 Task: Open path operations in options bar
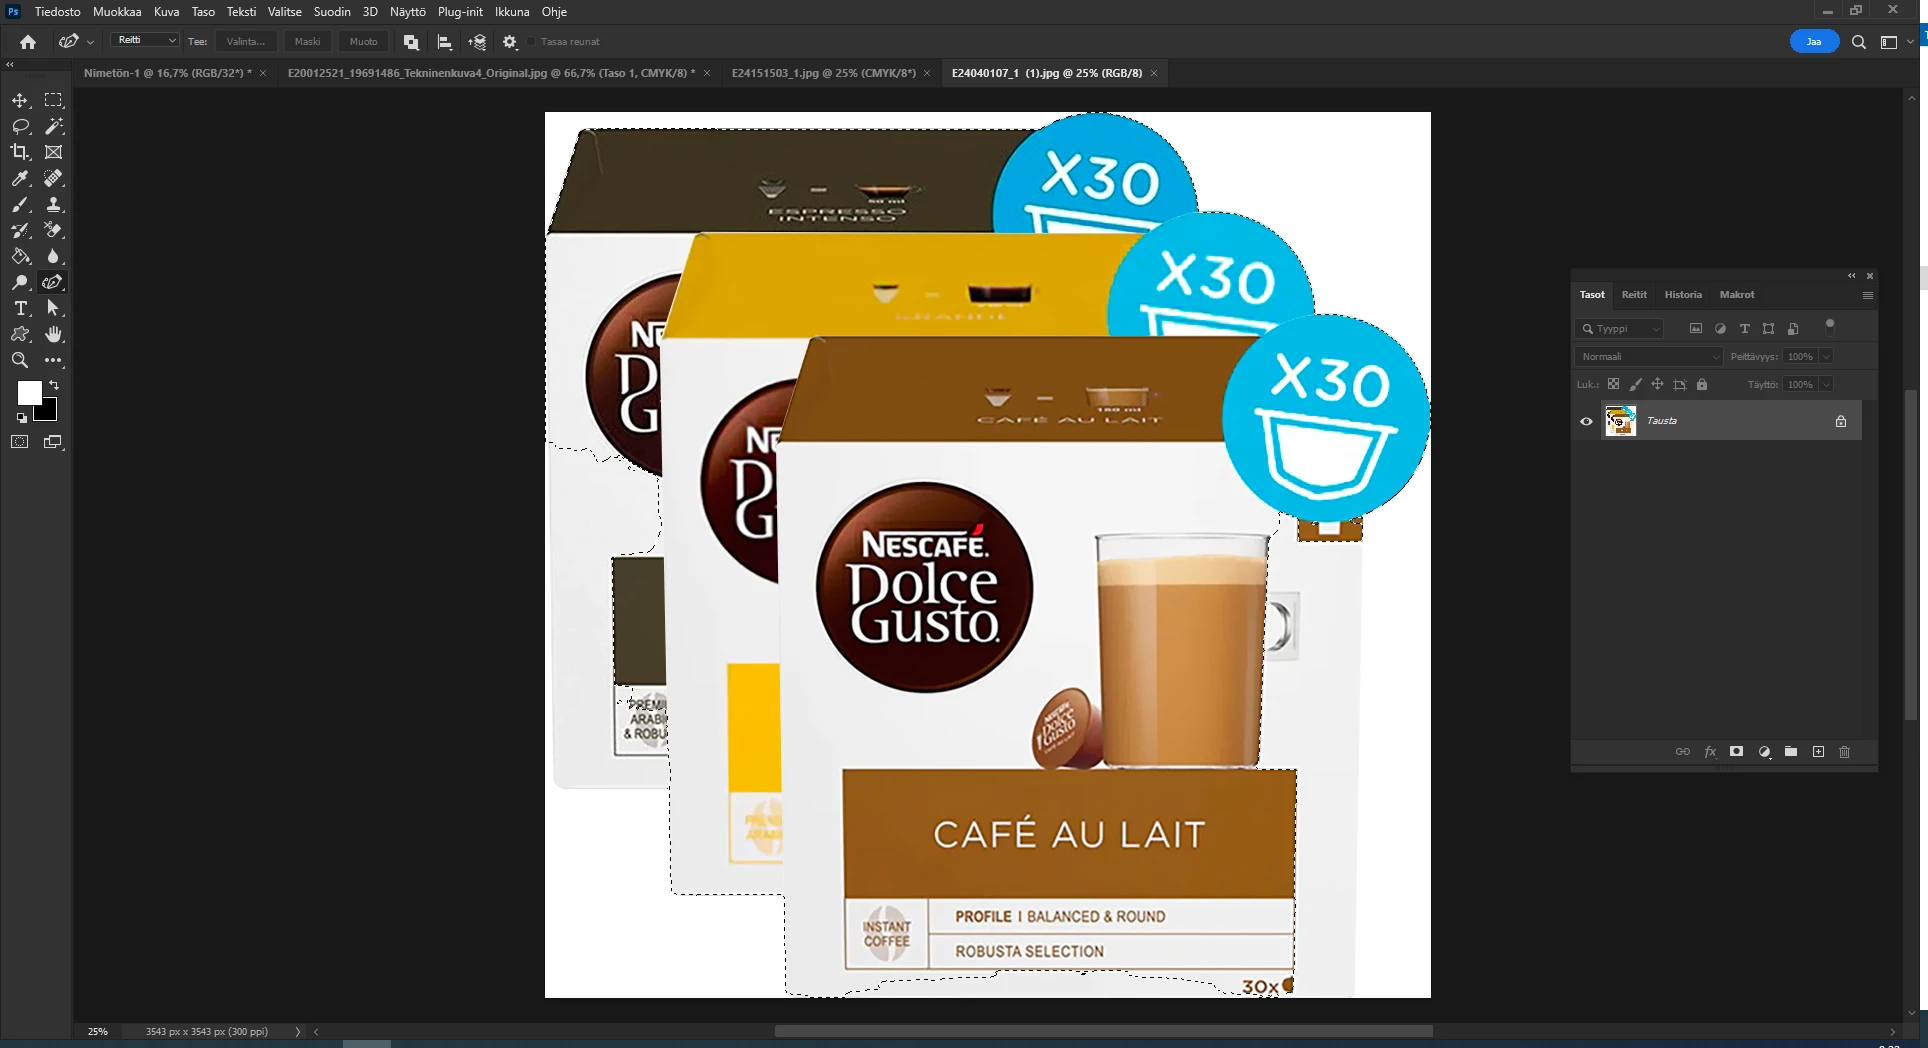411,42
